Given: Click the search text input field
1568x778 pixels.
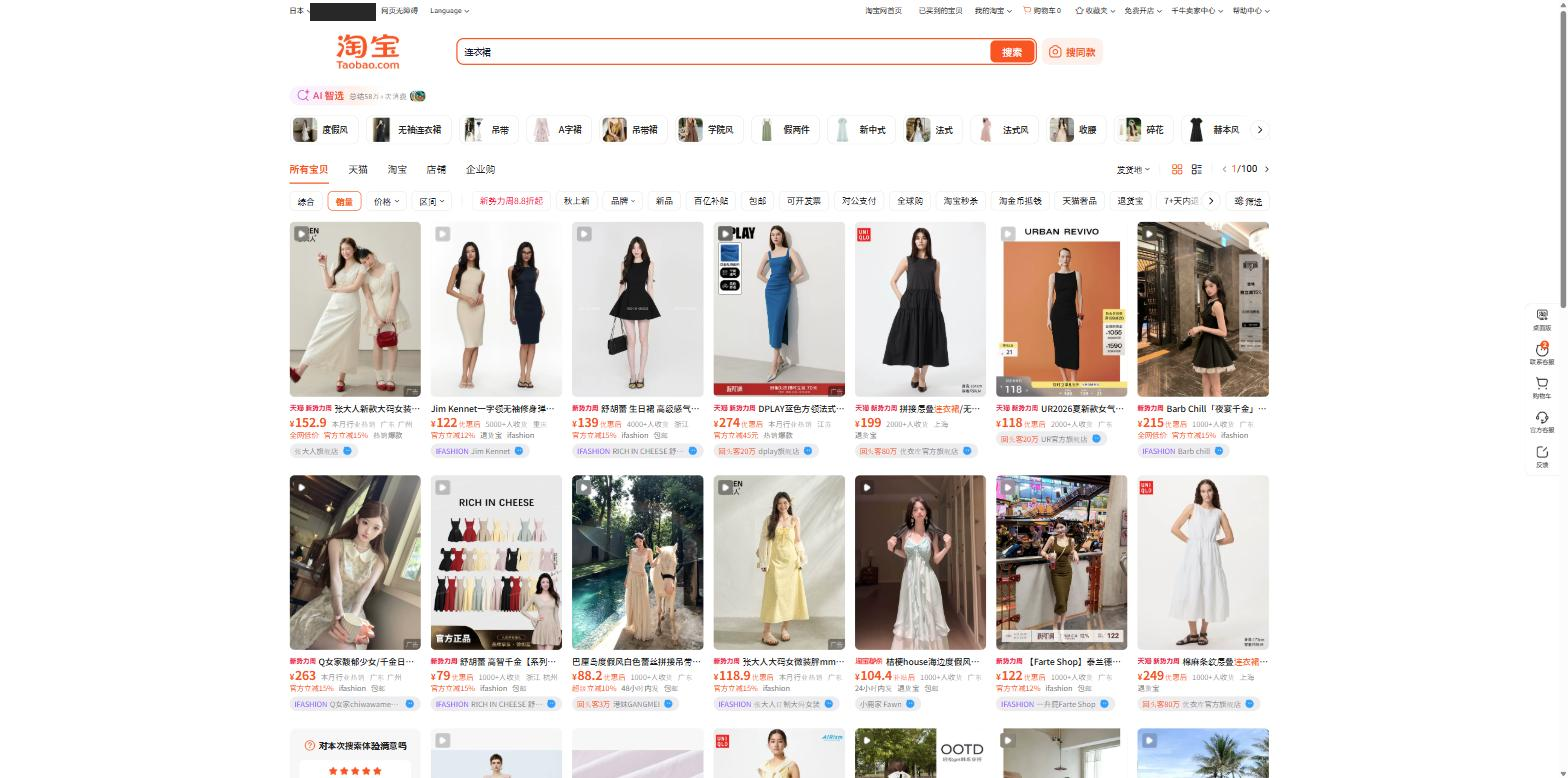Looking at the screenshot, I should [x=723, y=52].
